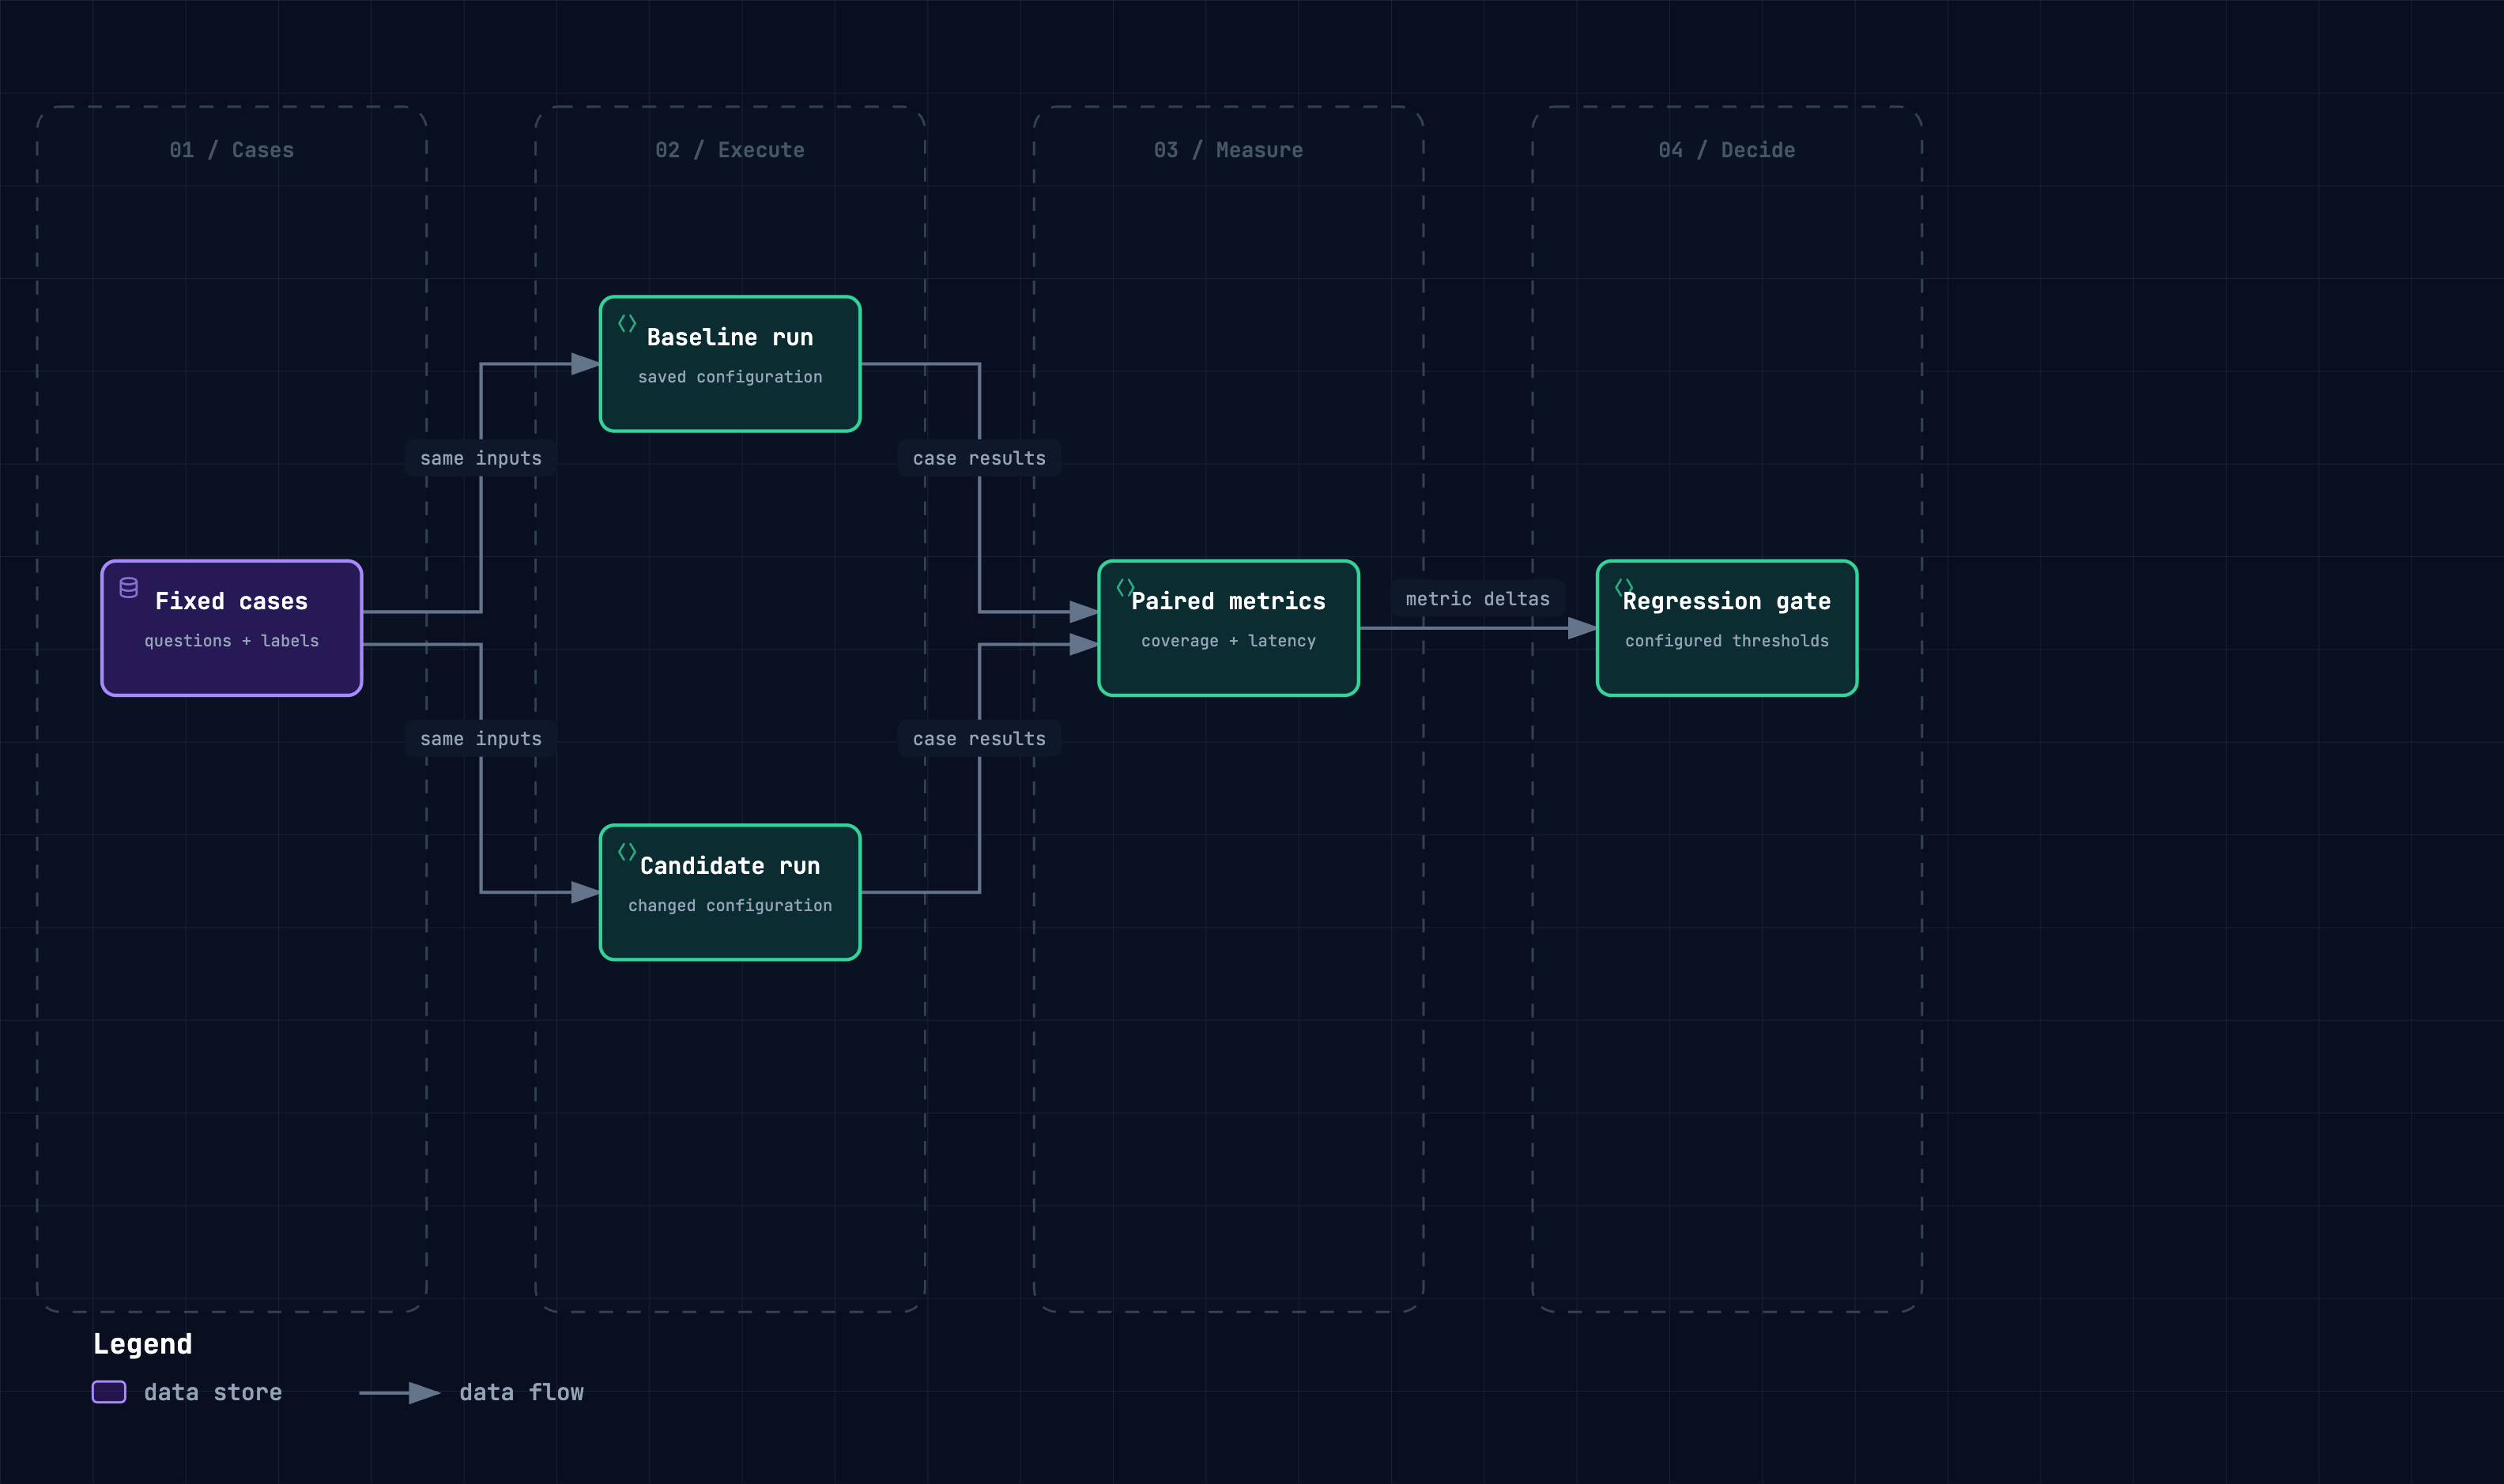2504x1484 pixels.
Task: Select the Candidate run node title
Action: point(730,866)
